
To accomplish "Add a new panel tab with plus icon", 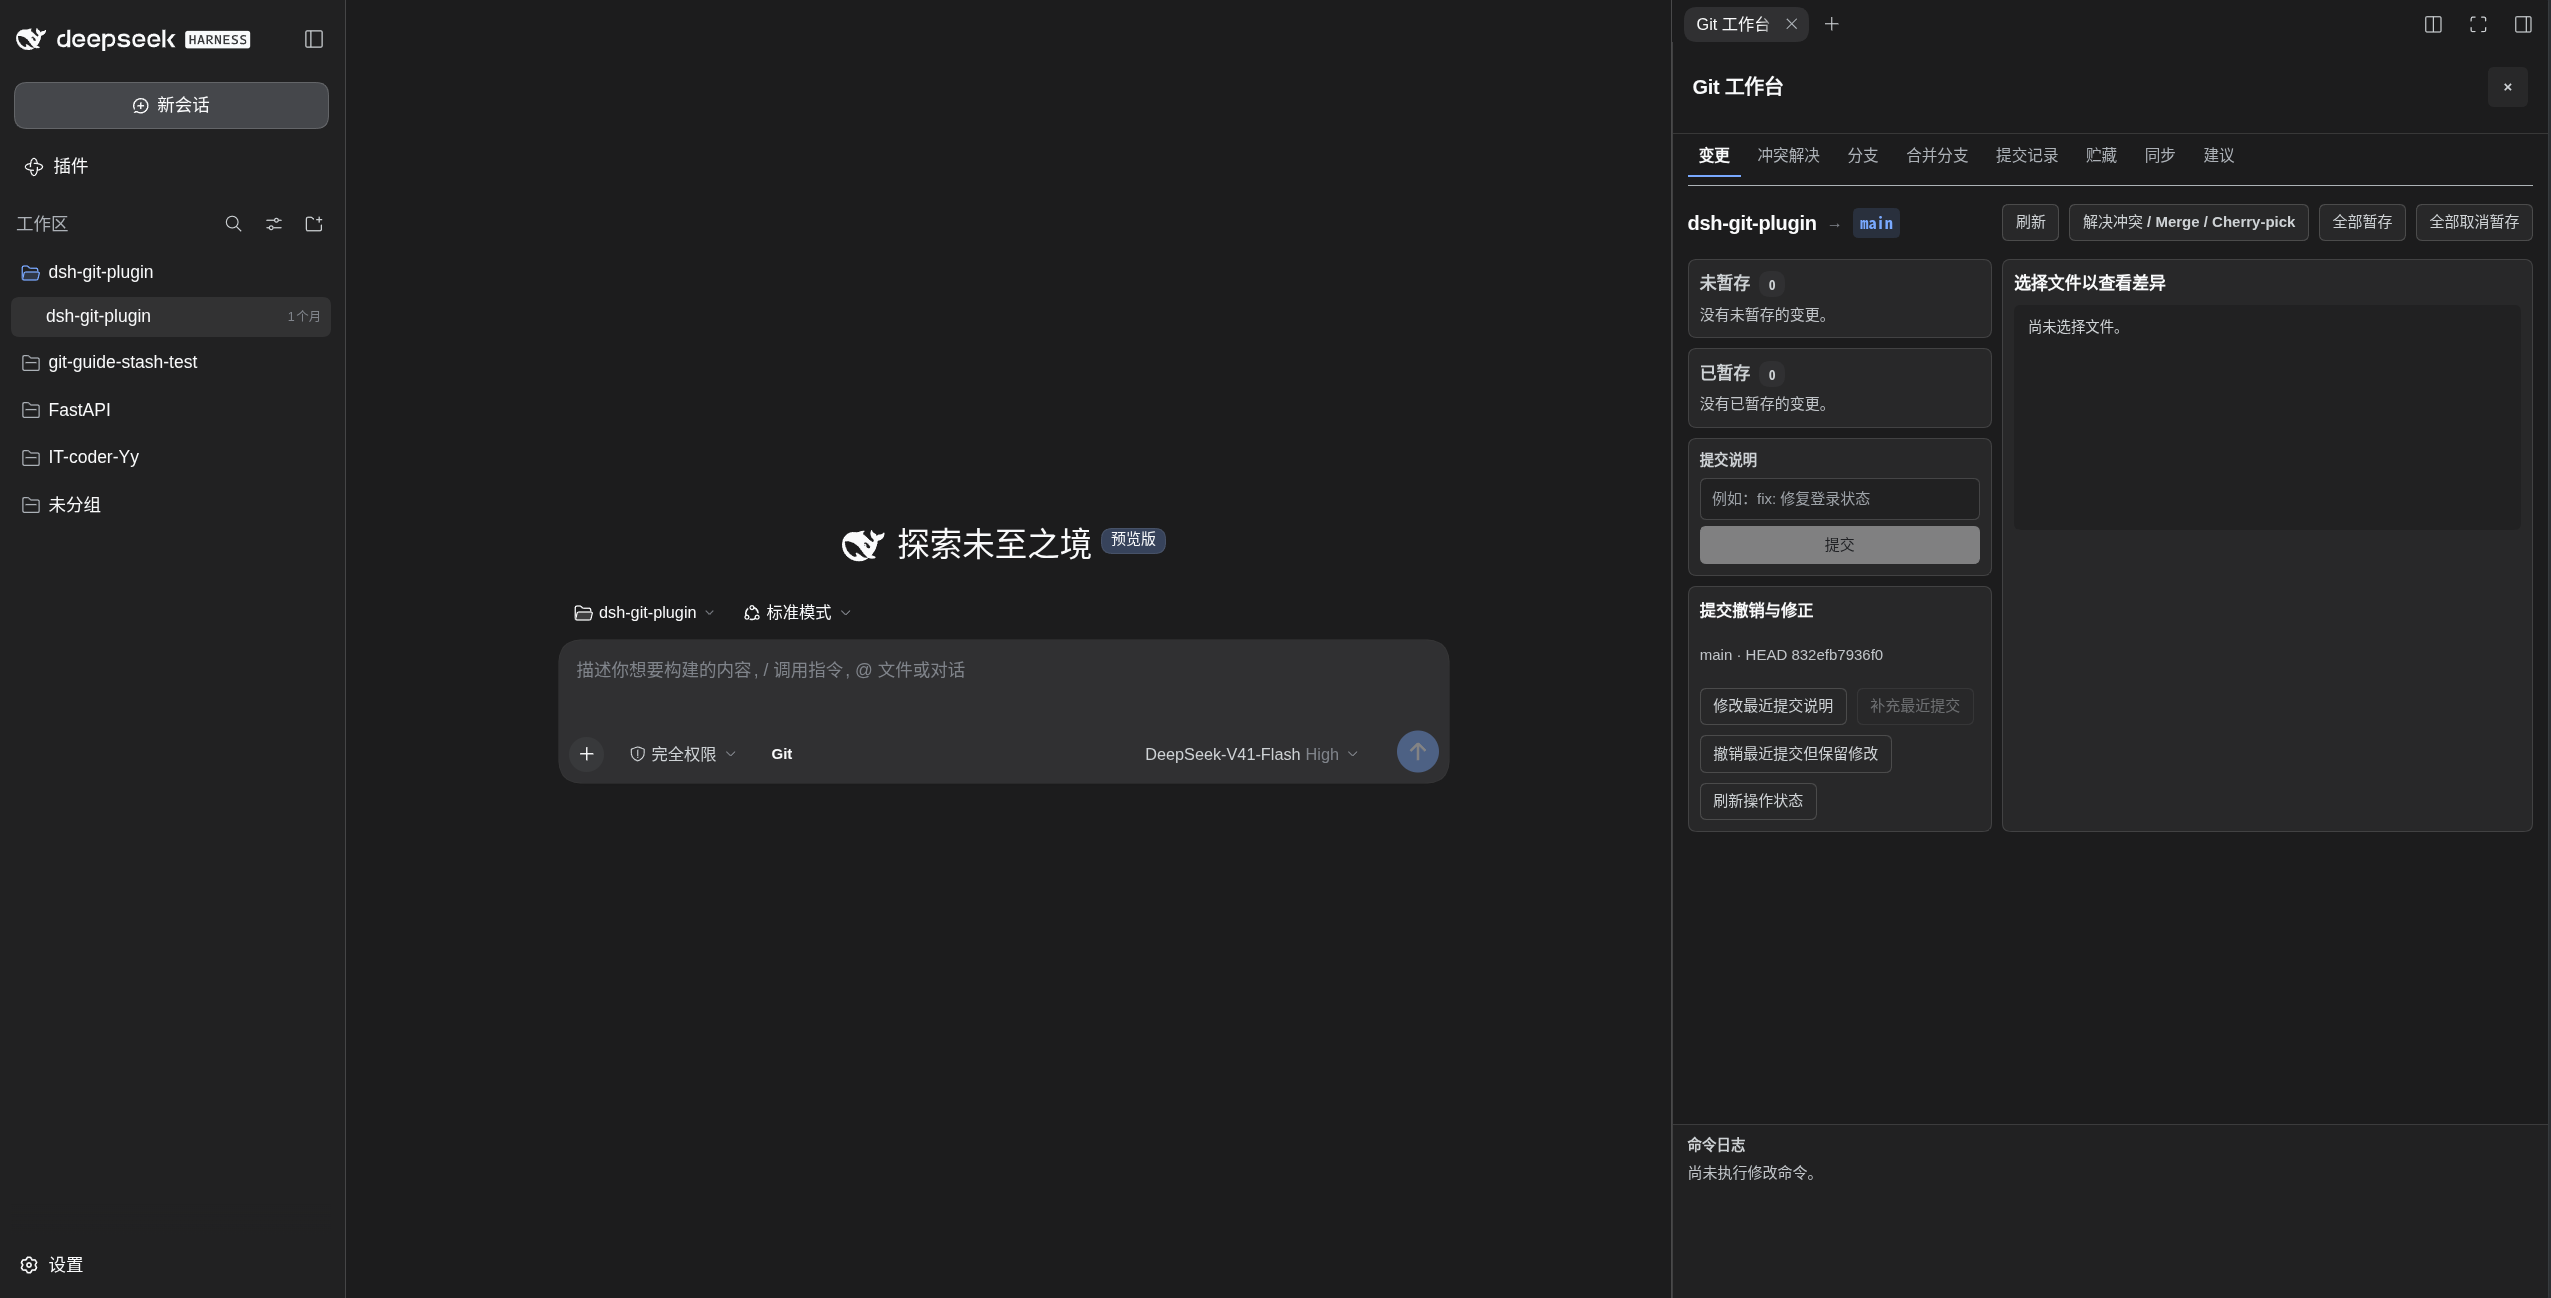I will [x=1831, y=24].
